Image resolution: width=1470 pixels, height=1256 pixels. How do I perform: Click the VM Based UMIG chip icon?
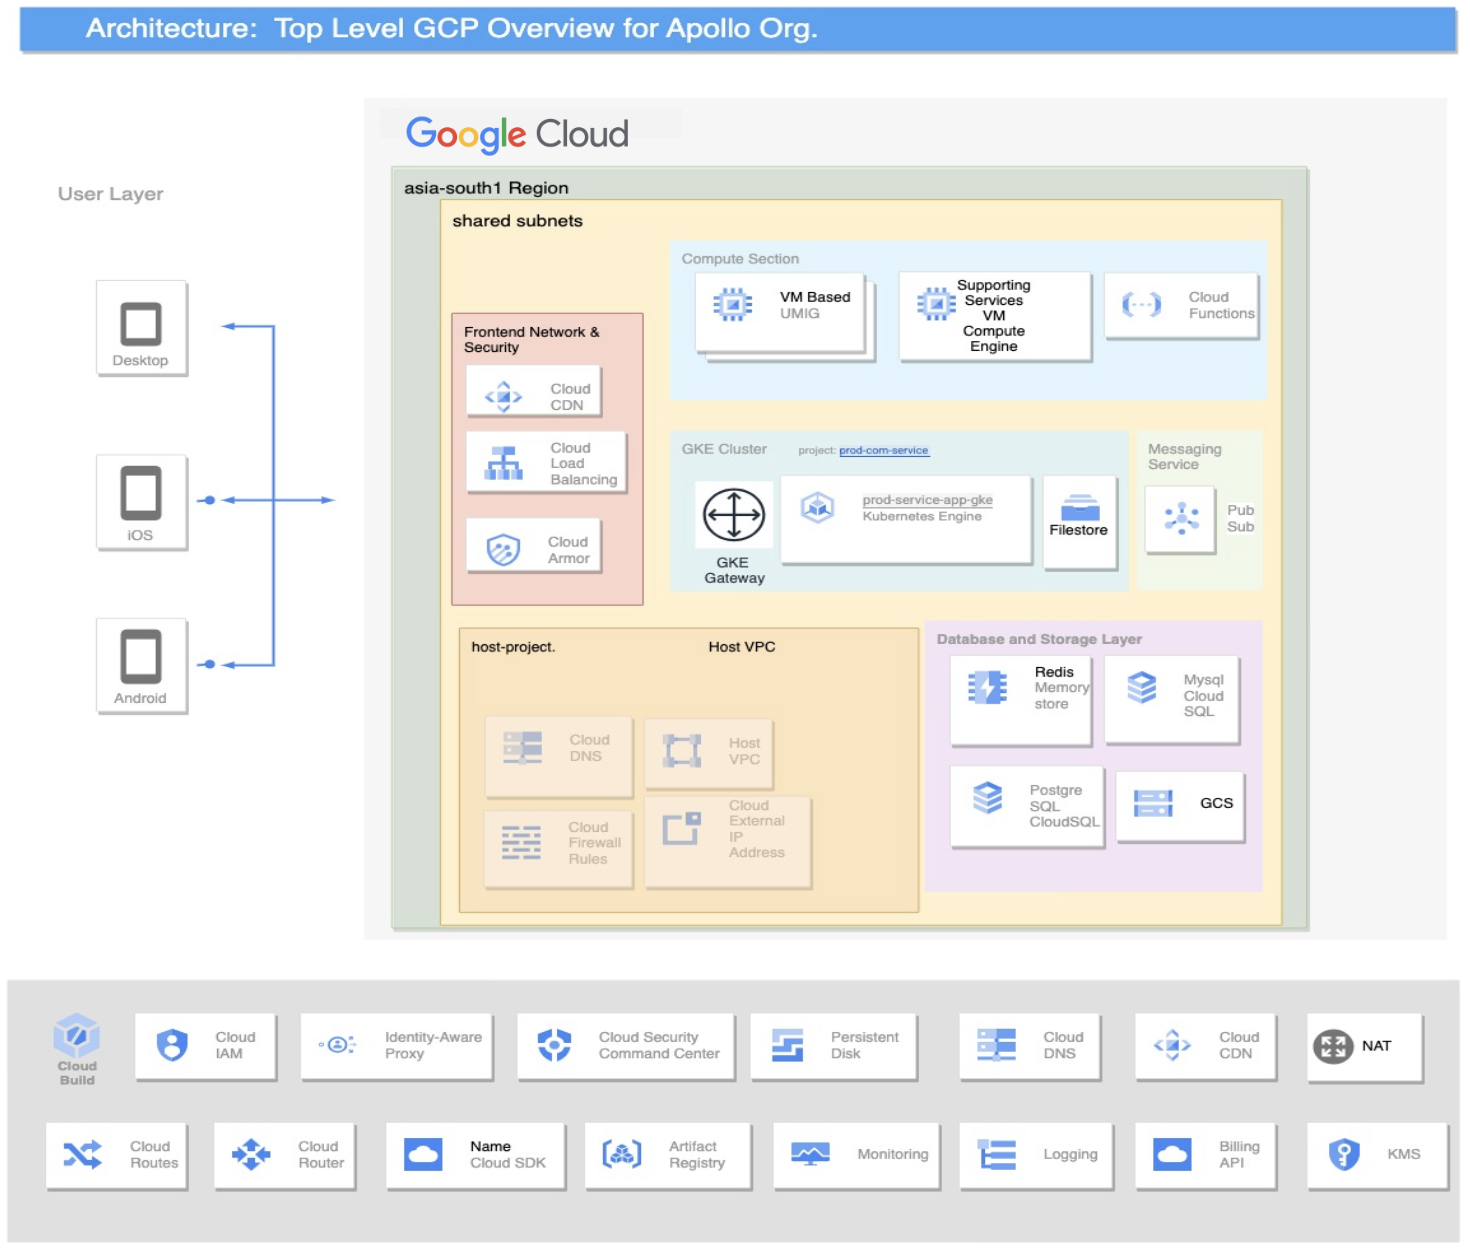click(x=732, y=304)
